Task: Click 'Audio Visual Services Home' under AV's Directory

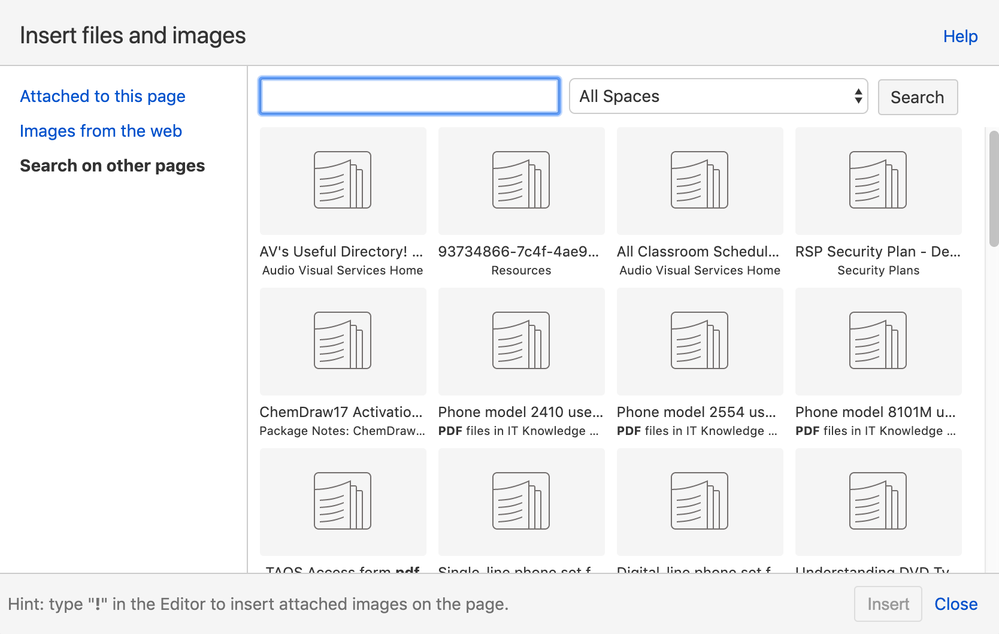Action: 343,270
